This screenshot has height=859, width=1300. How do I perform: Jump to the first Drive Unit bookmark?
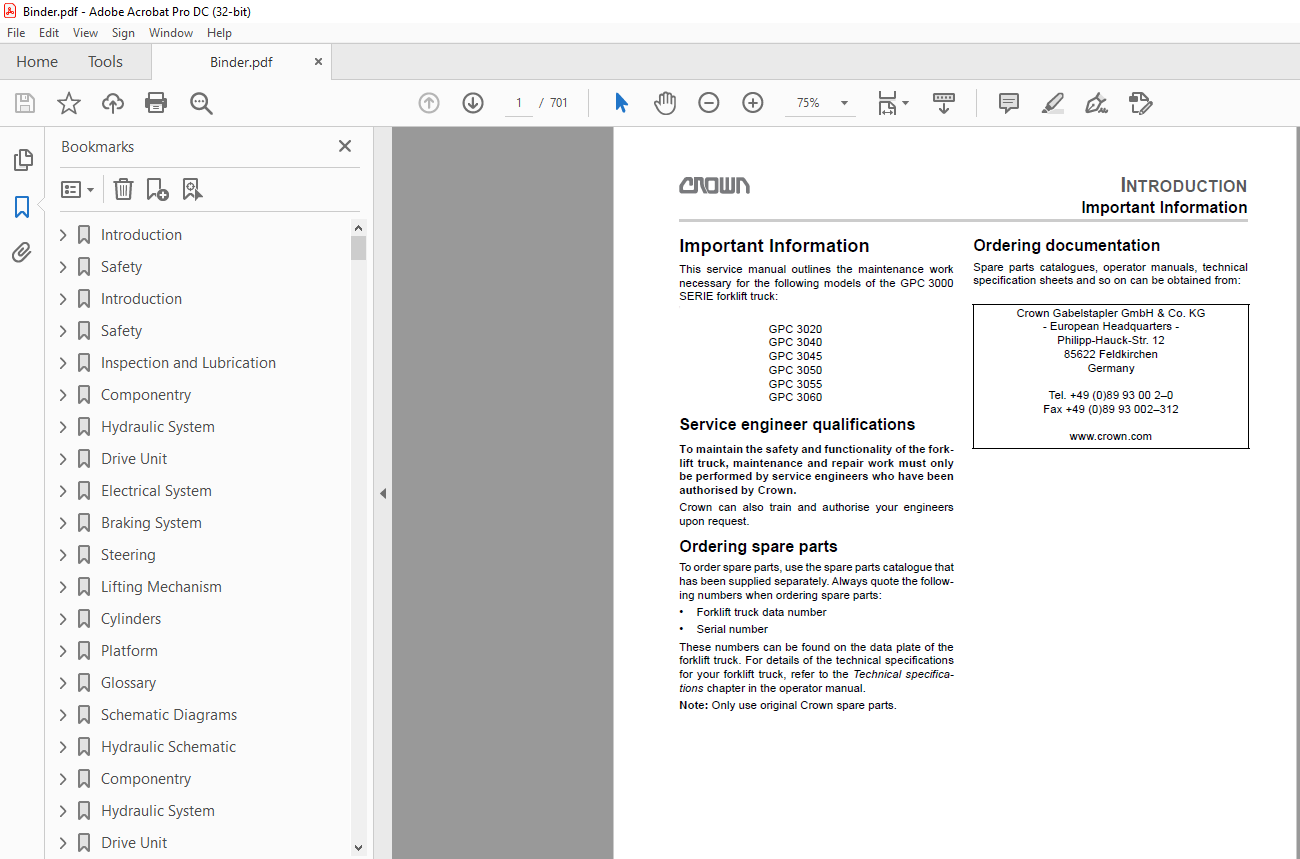point(134,459)
